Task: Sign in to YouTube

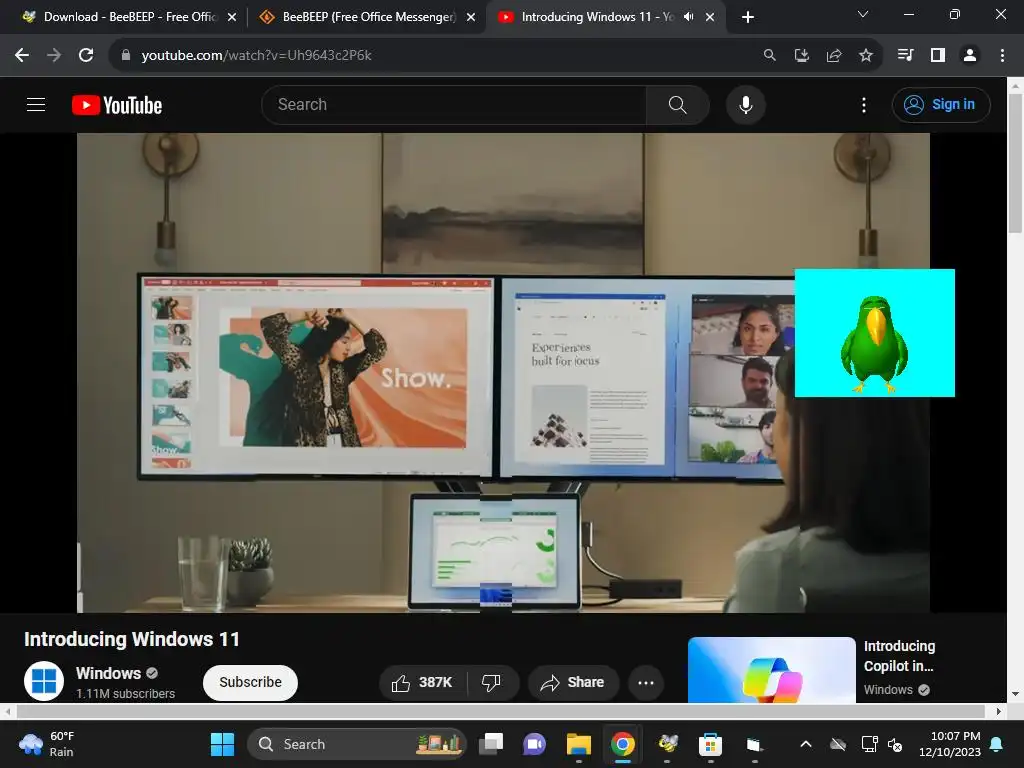Action: click(x=941, y=104)
